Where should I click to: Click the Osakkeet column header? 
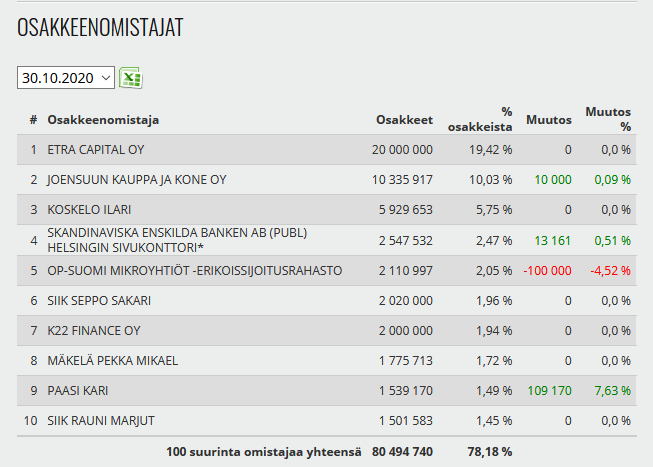pyautogui.click(x=404, y=120)
